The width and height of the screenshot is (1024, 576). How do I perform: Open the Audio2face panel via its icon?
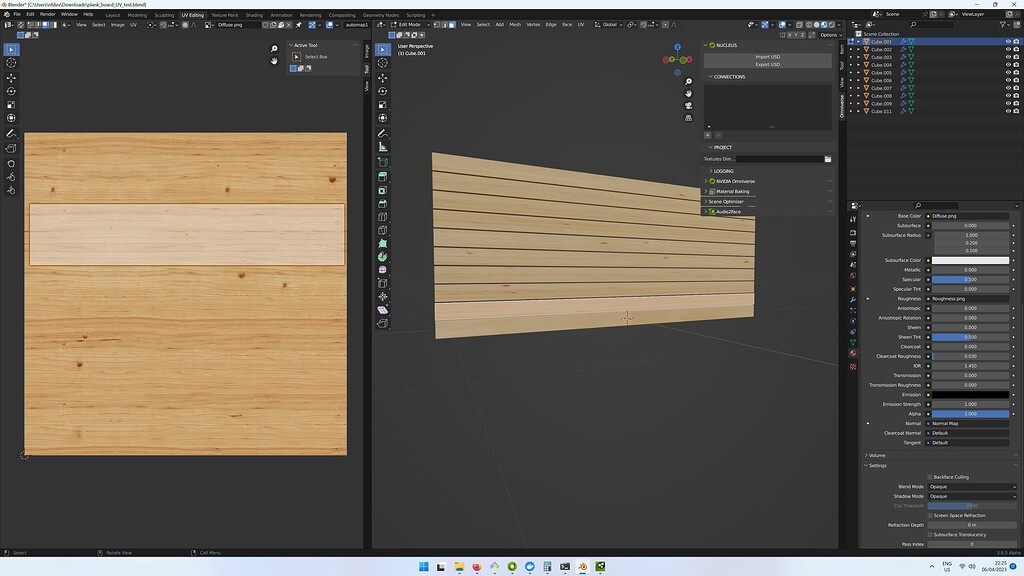[x=712, y=211]
